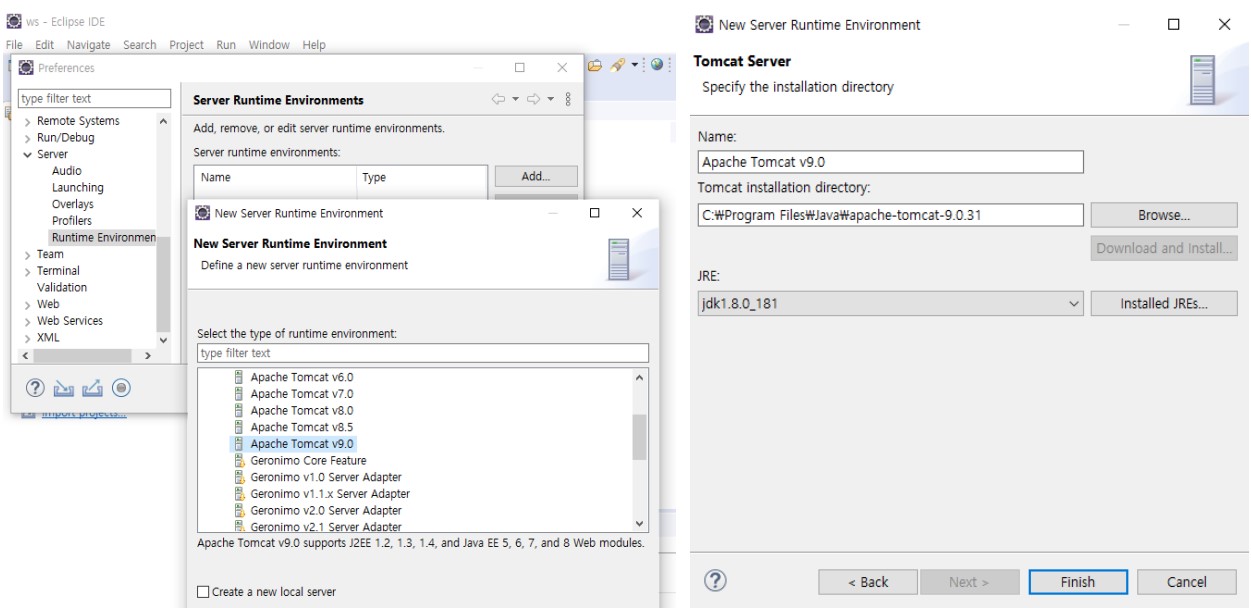Select the Profilers preferences item

click(72, 220)
